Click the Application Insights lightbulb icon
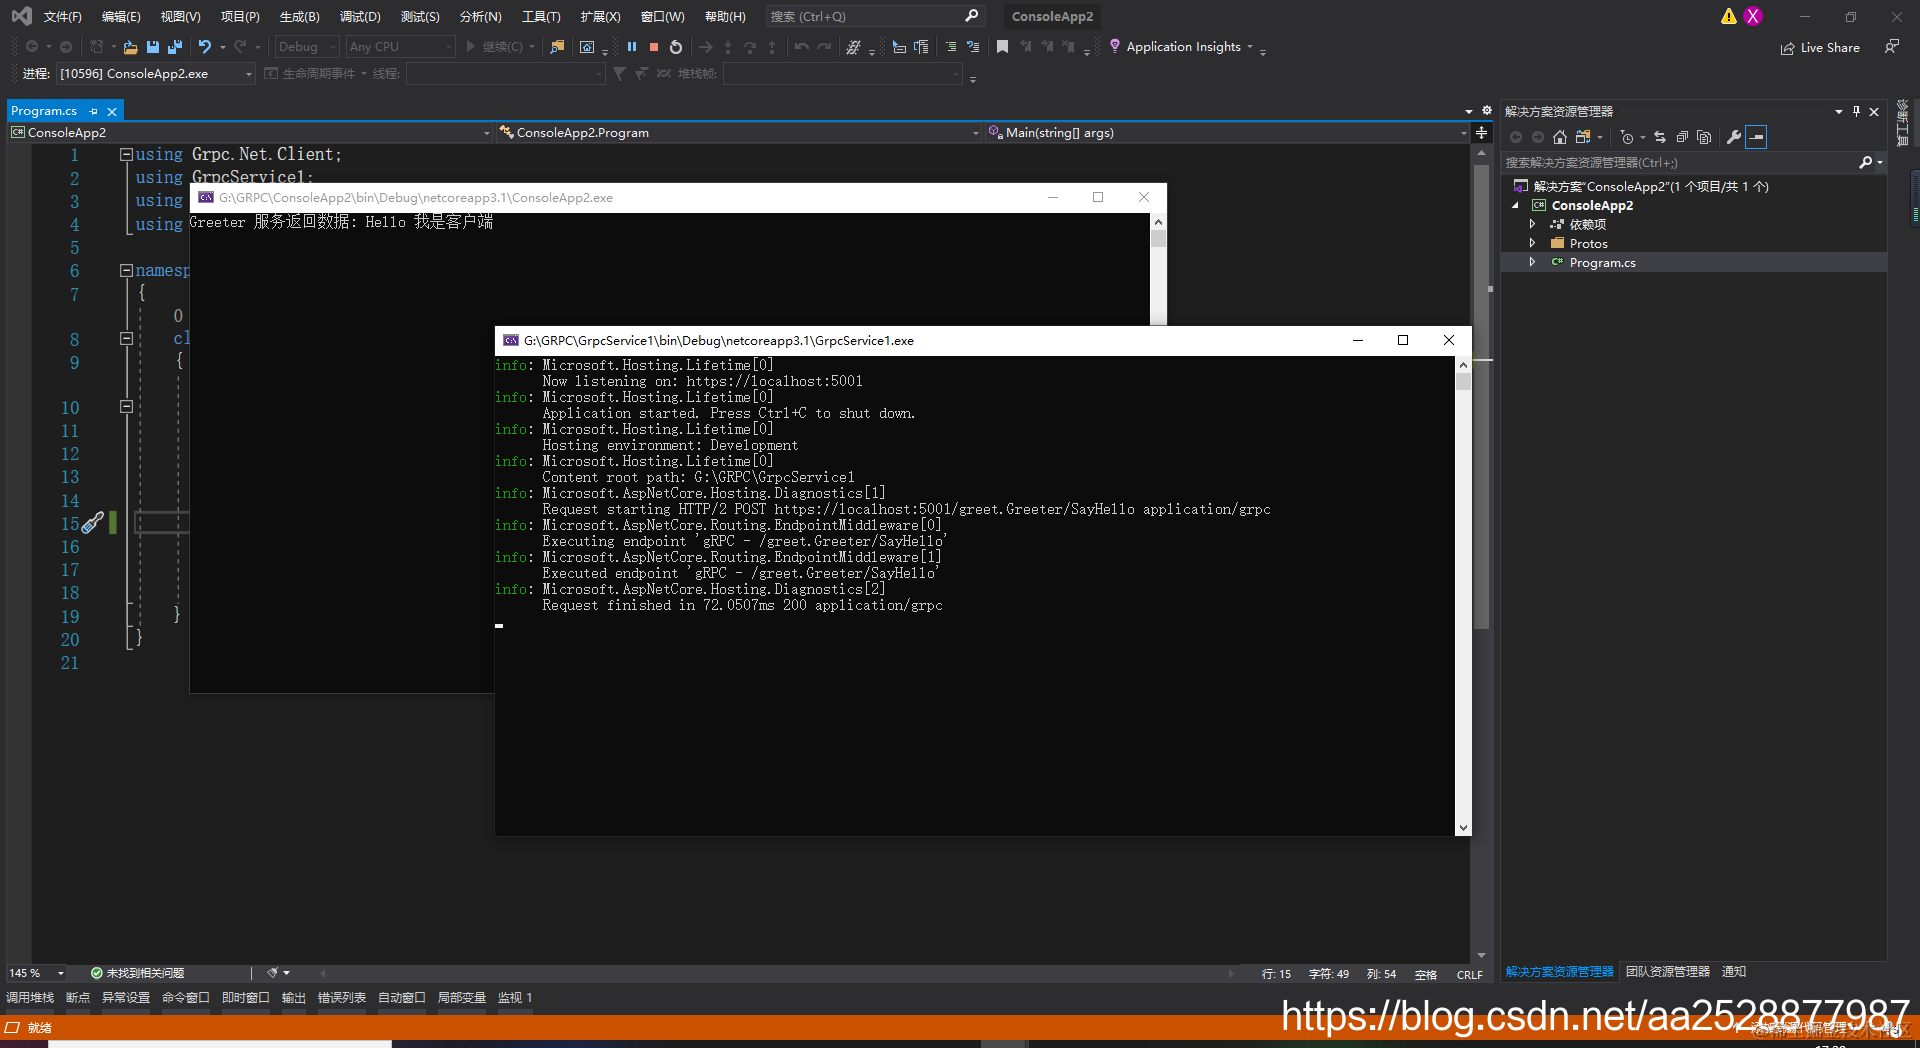 [x=1114, y=46]
